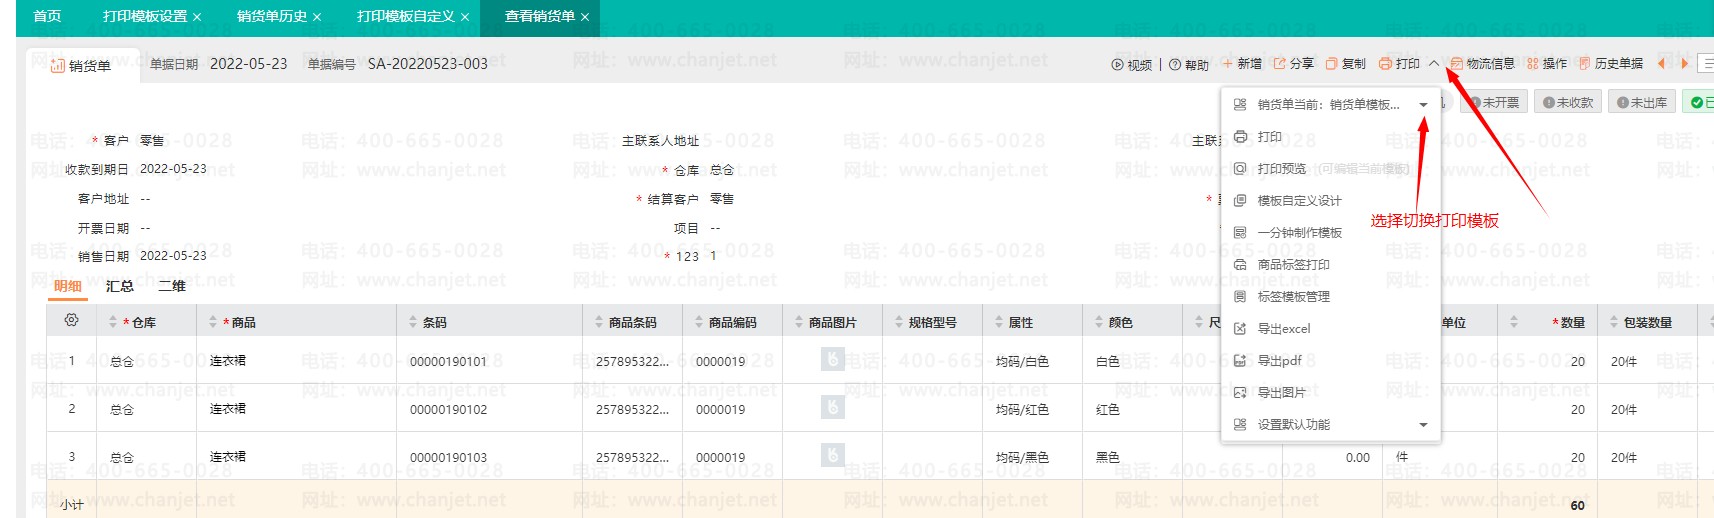Open 物流信息 logistics info

1482,63
